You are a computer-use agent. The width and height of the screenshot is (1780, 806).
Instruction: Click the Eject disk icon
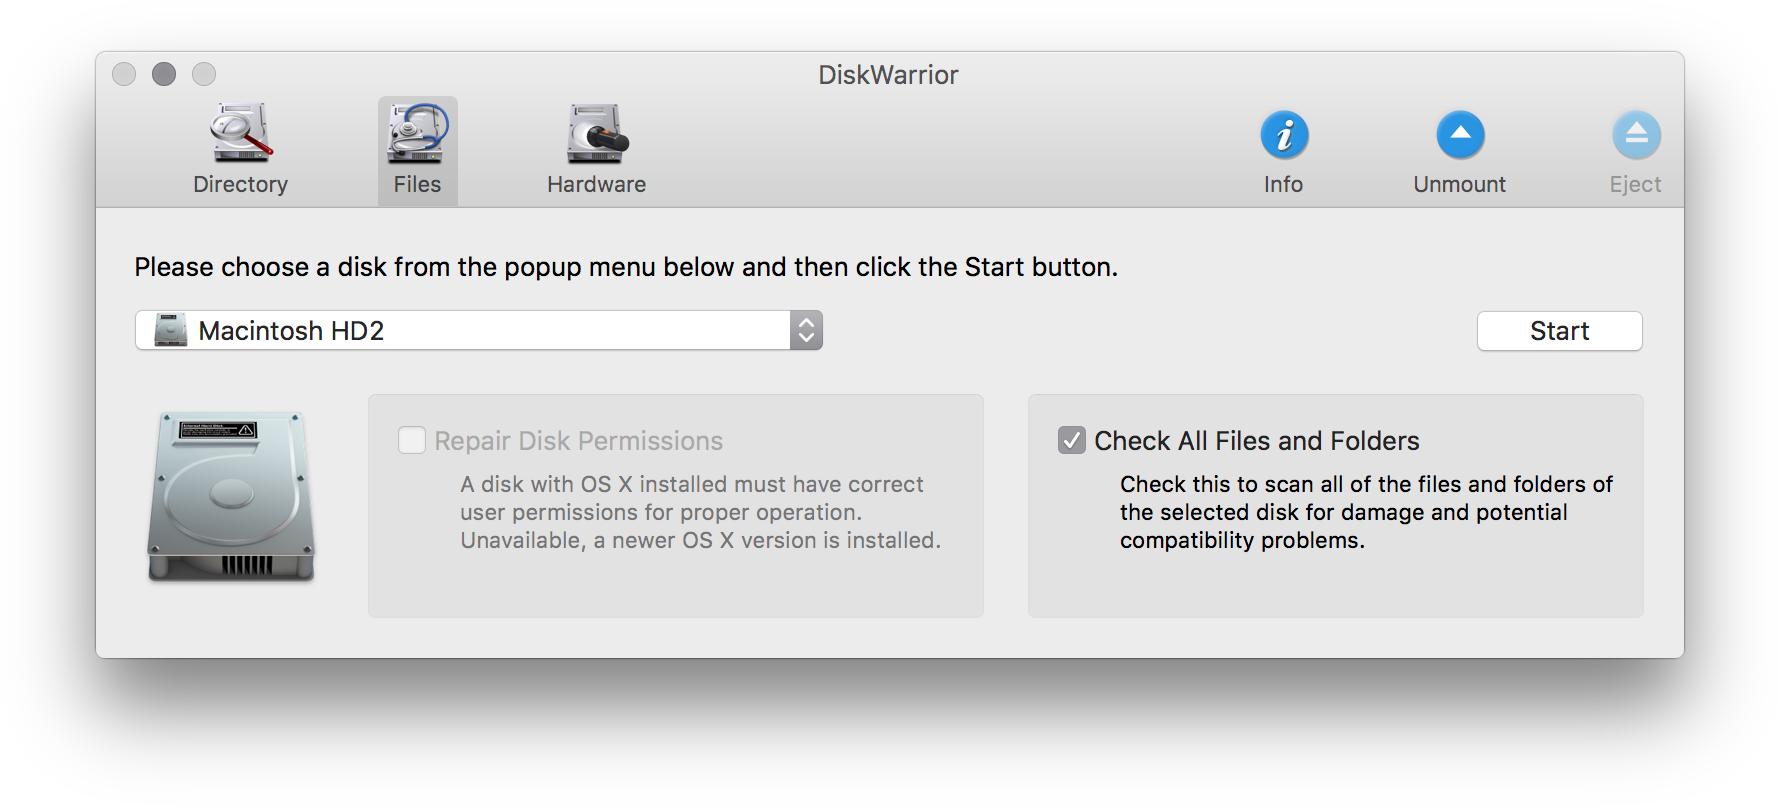pos(1636,135)
